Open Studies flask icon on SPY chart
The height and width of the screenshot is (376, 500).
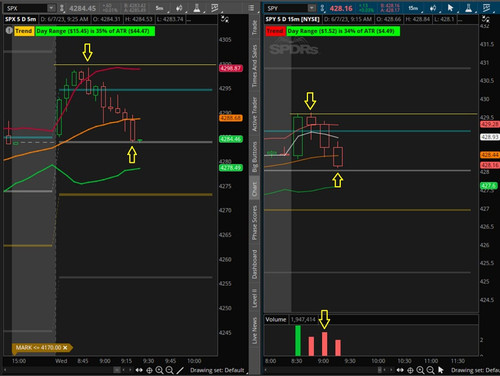pos(469,8)
